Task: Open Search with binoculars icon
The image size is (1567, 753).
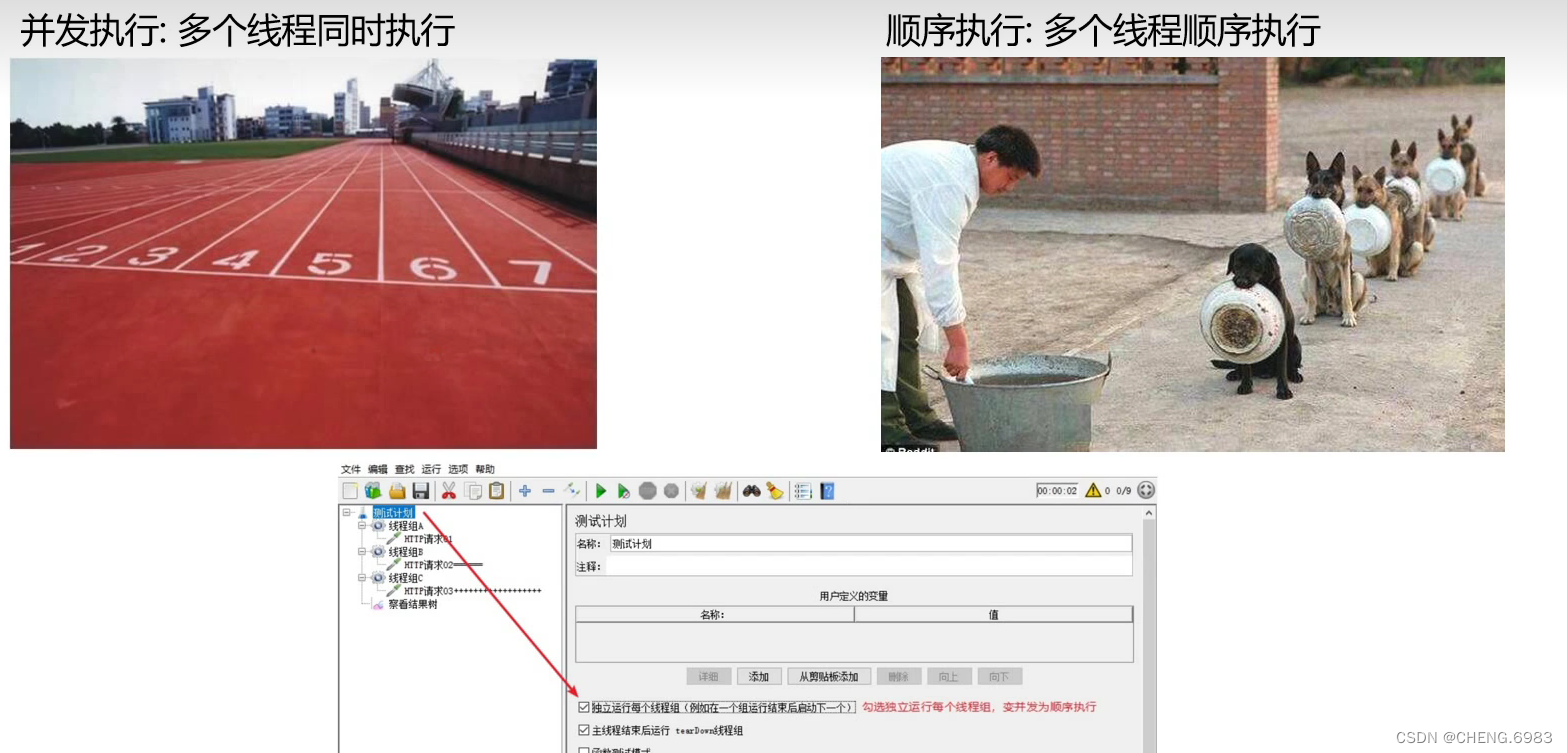Action: pos(751,491)
